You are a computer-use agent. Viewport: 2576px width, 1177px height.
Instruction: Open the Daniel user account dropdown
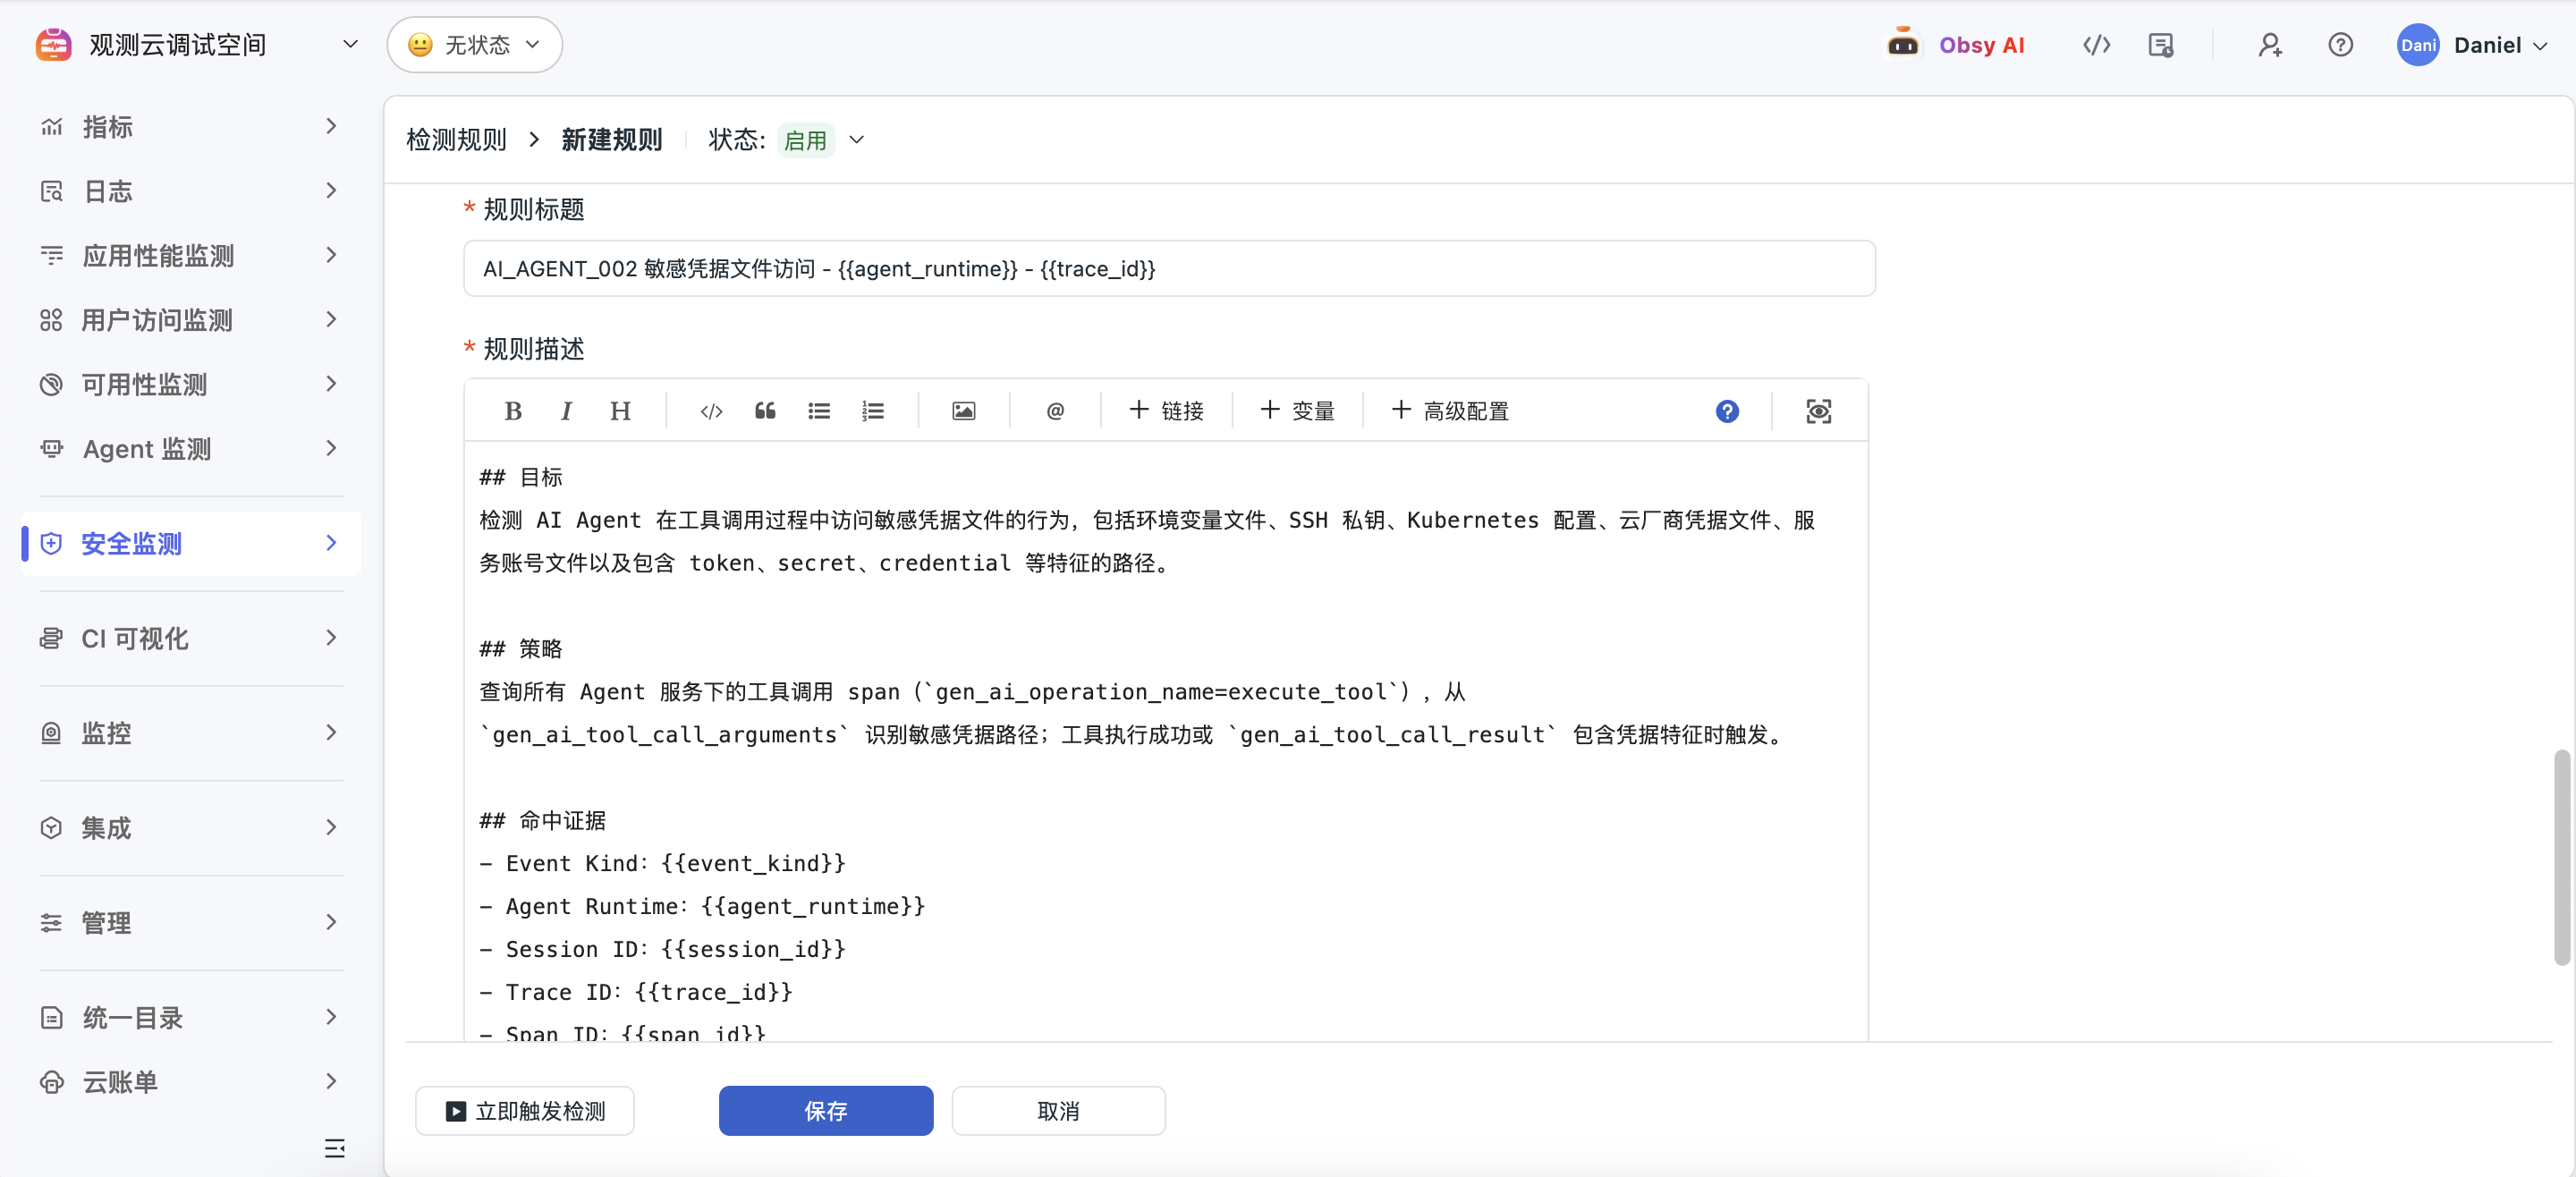tap(2500, 45)
